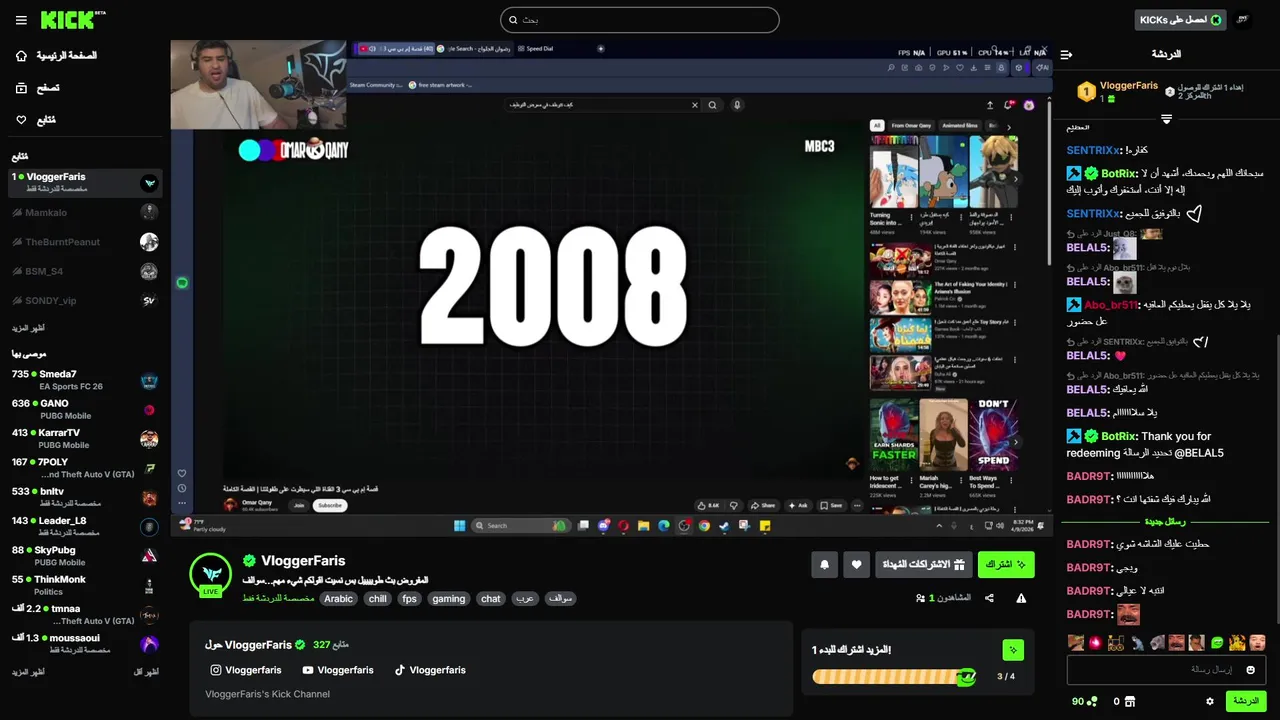Open VloggerFaris TikTok link

[x=430, y=670]
